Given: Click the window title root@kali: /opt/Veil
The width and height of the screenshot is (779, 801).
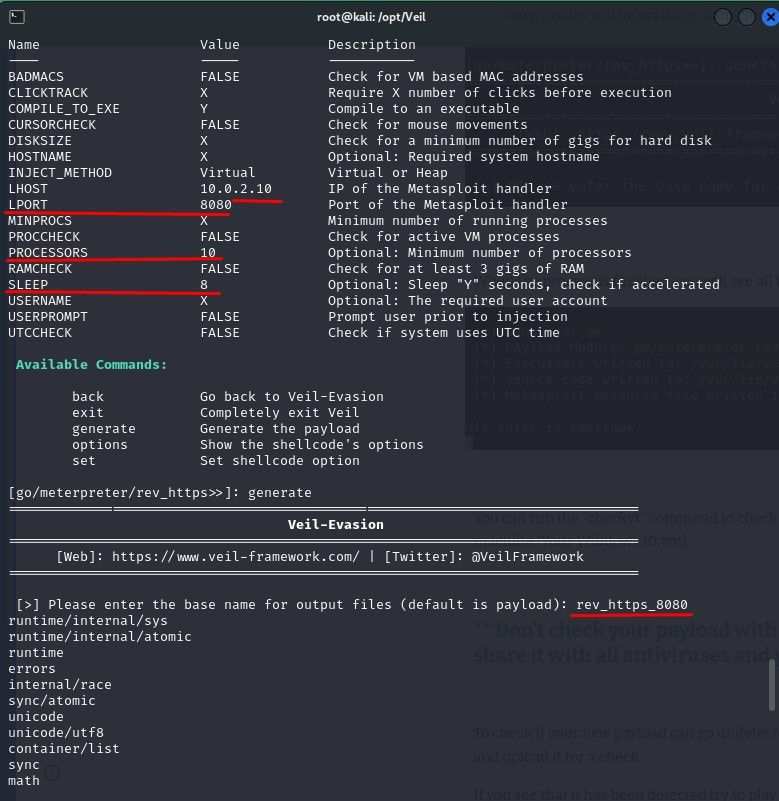Looking at the screenshot, I should pyautogui.click(x=371, y=17).
